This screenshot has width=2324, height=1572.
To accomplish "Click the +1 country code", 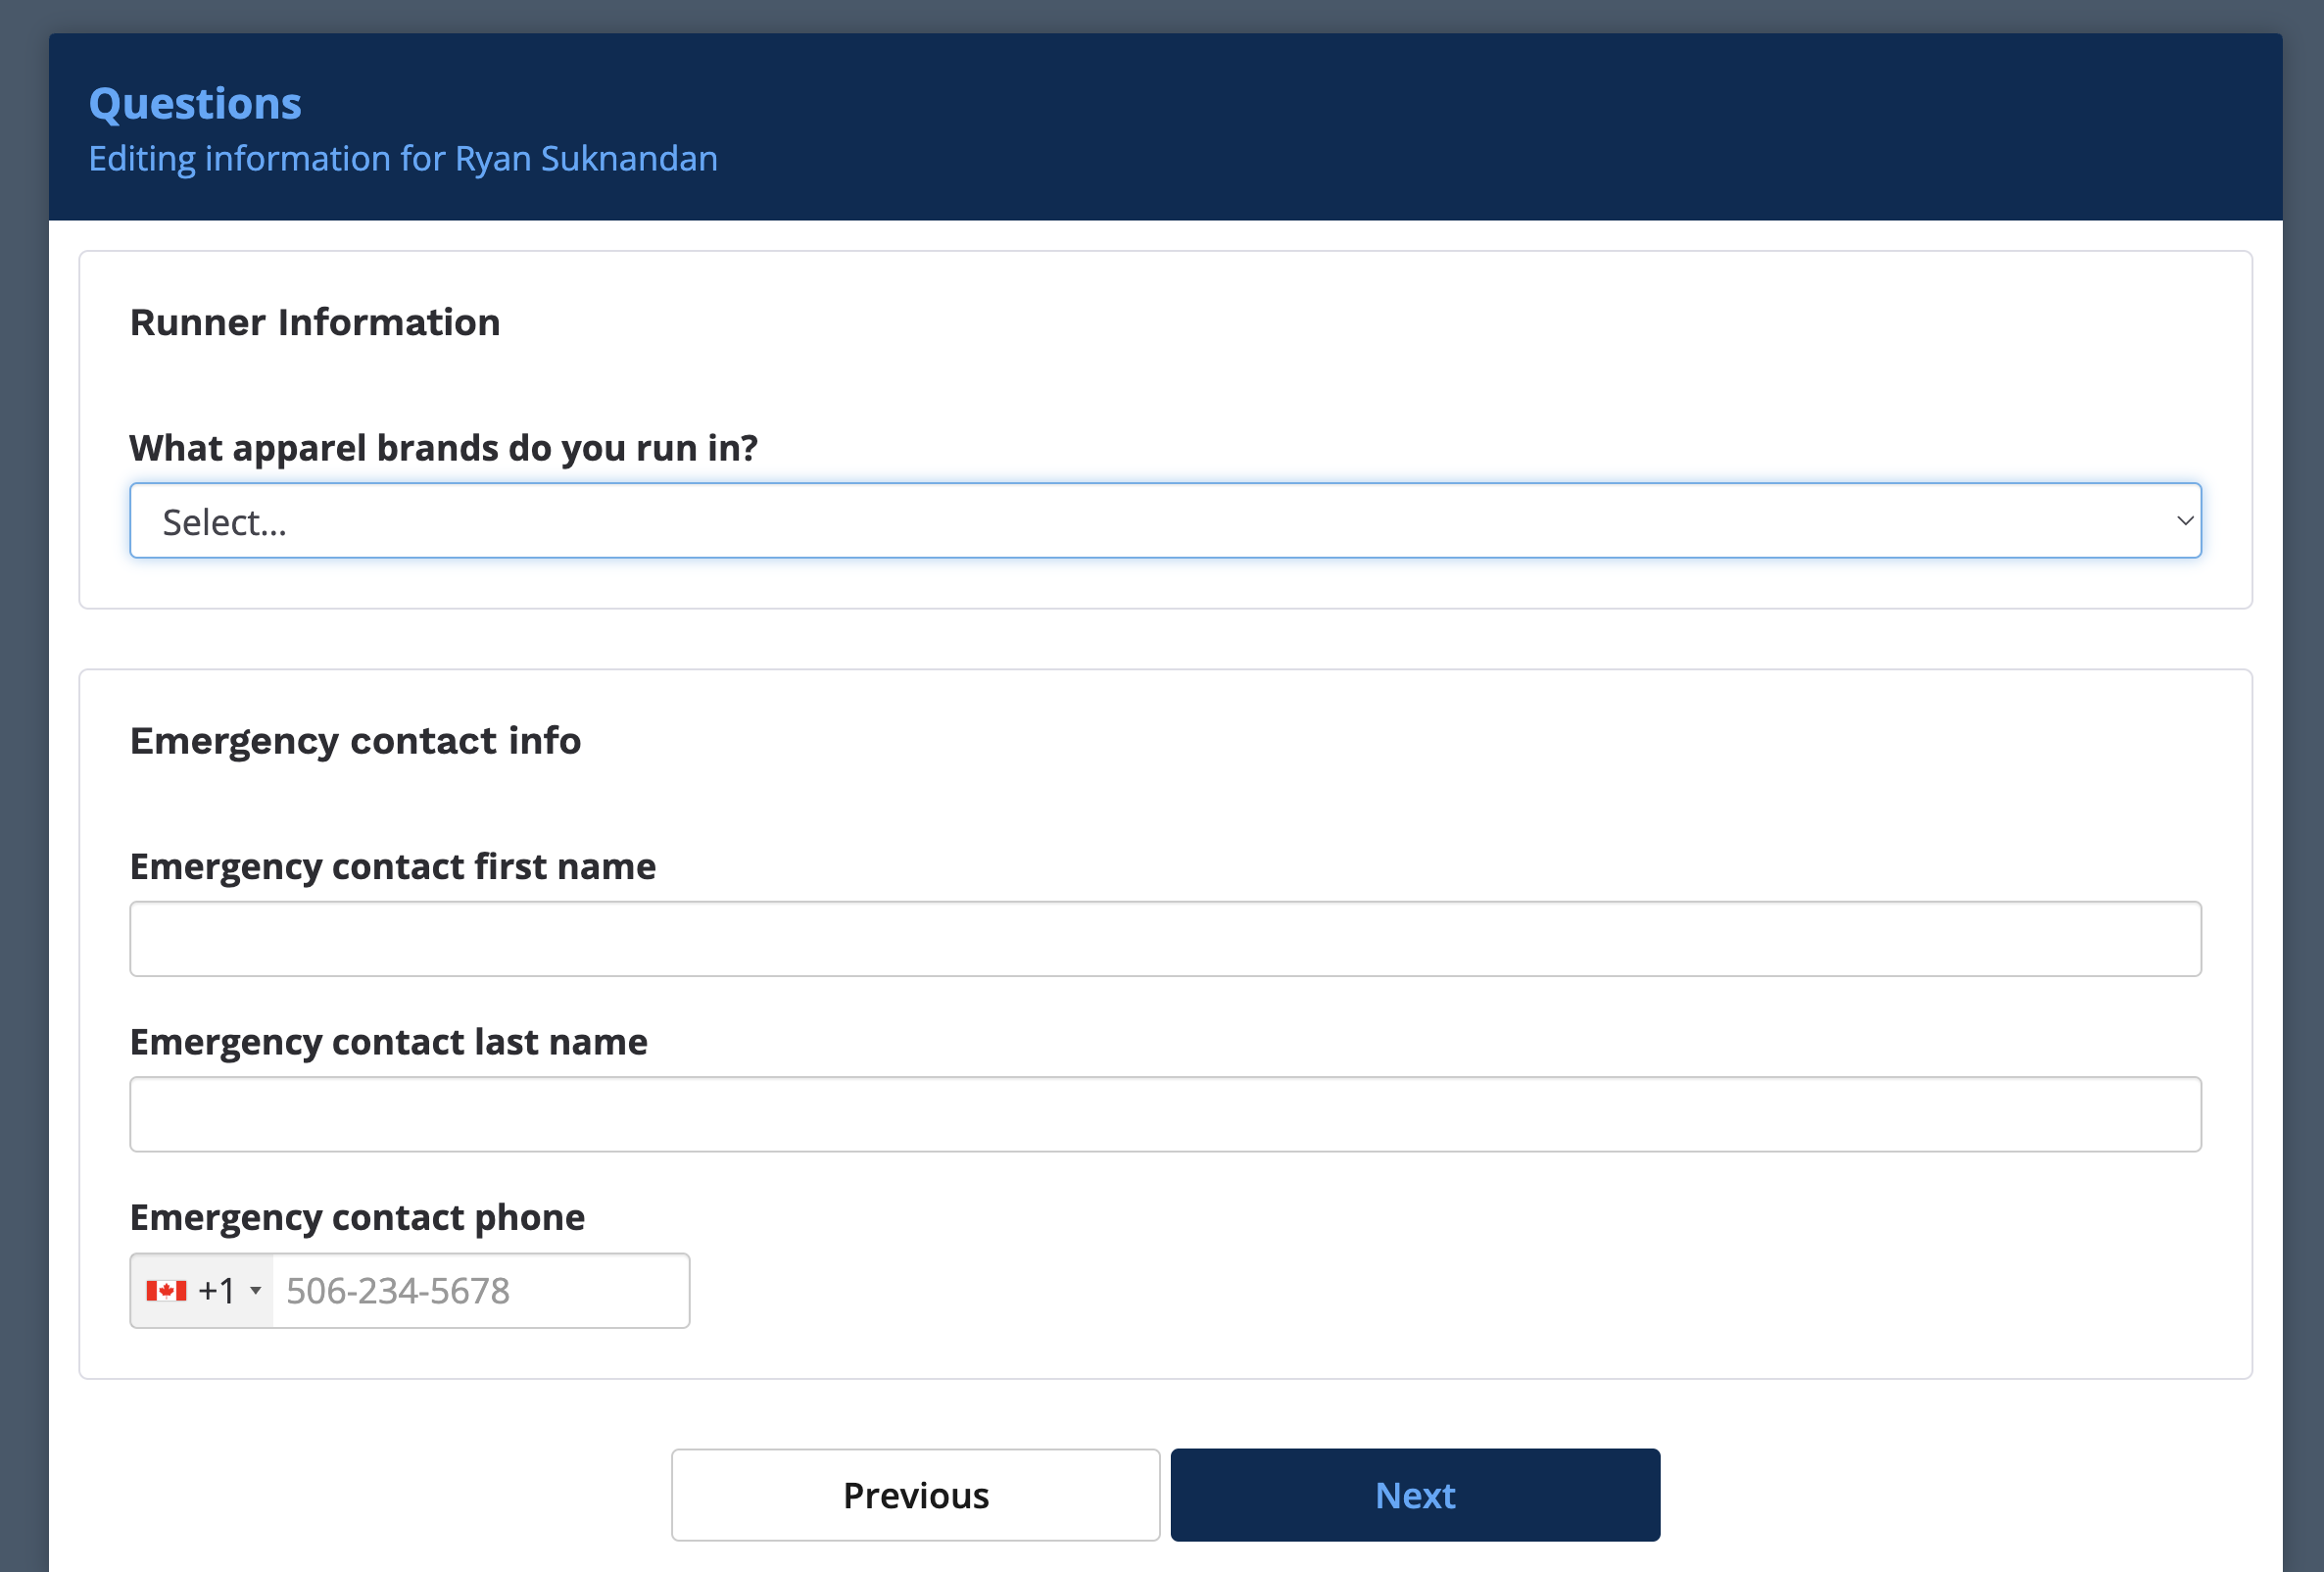I will (x=216, y=1291).
